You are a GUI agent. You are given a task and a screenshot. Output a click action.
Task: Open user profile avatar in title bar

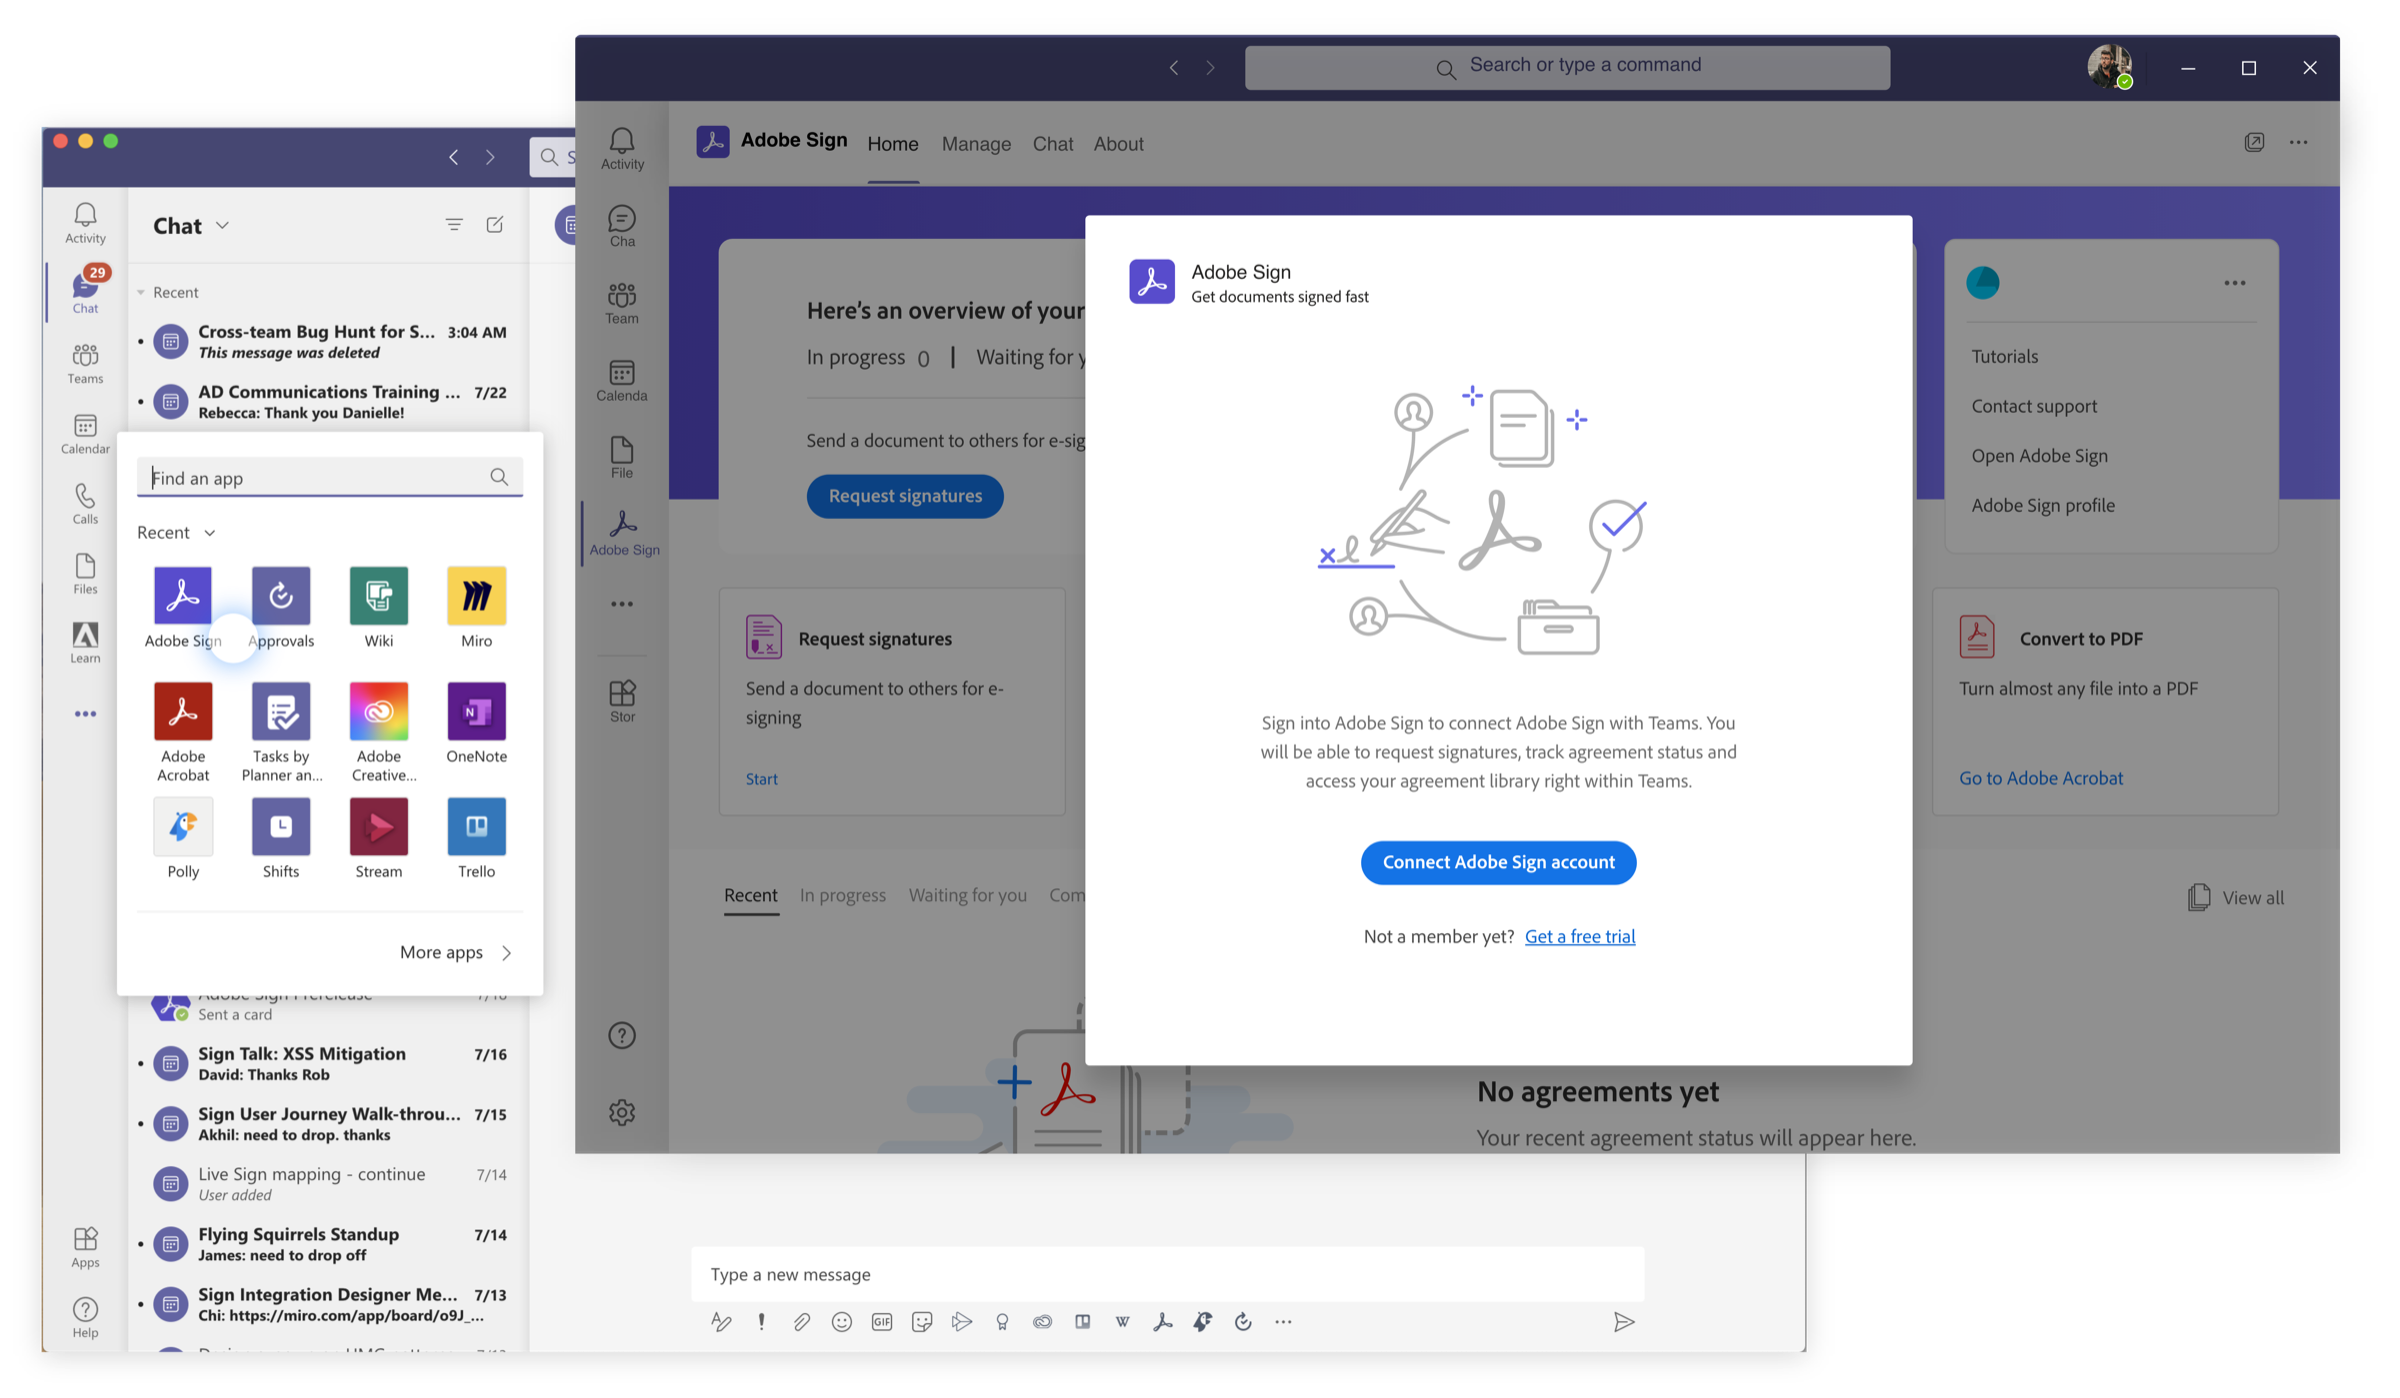pos(2110,67)
